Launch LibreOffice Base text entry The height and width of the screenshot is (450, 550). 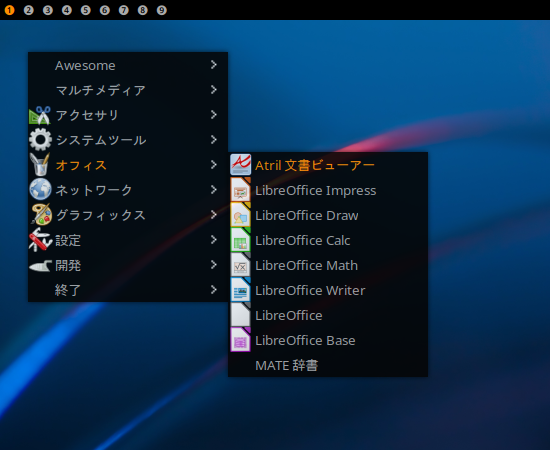tap(305, 341)
